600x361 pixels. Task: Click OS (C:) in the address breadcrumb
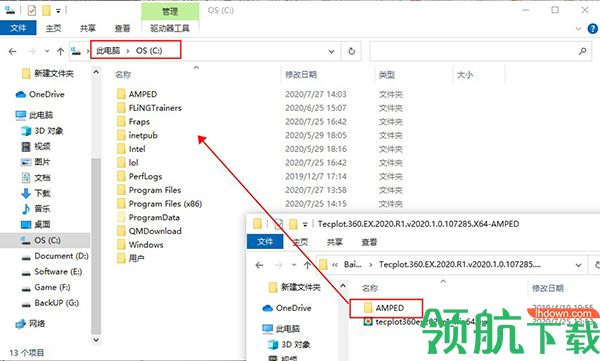point(149,51)
